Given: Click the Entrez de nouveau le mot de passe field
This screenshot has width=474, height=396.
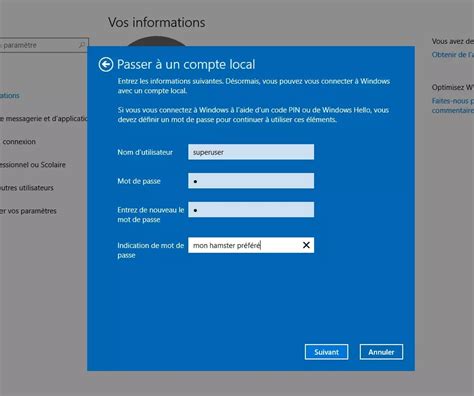Looking at the screenshot, I should pyautogui.click(x=251, y=209).
